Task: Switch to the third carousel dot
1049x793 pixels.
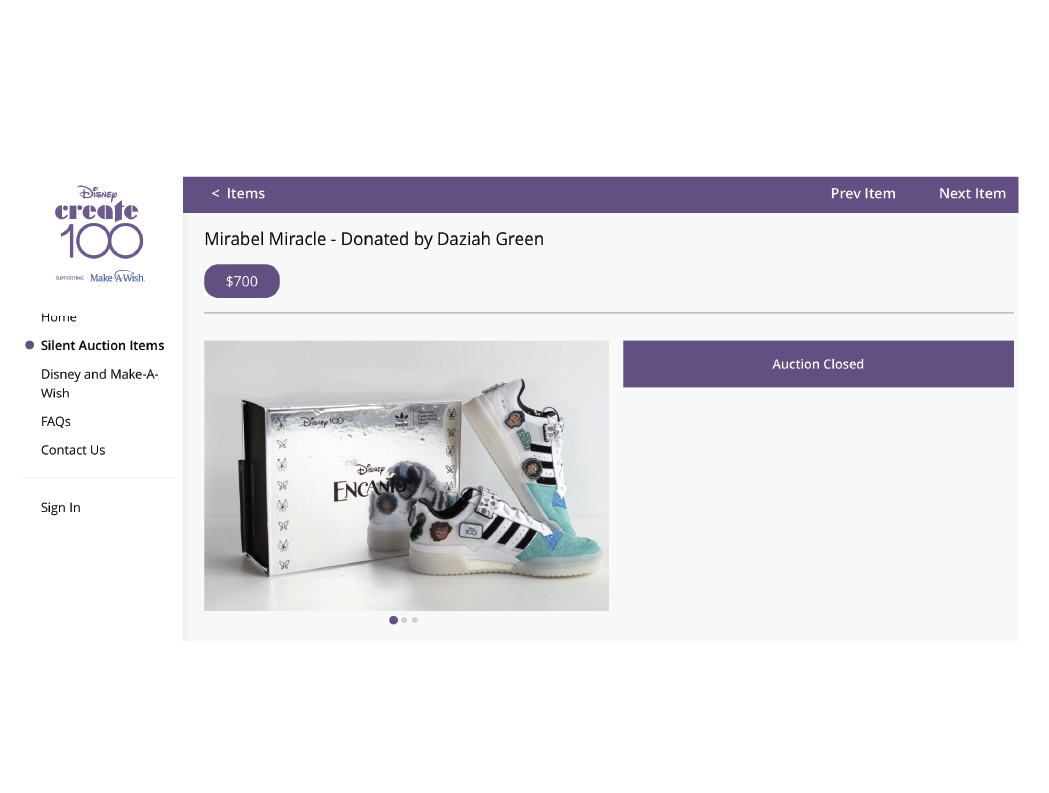Action: pyautogui.click(x=415, y=620)
